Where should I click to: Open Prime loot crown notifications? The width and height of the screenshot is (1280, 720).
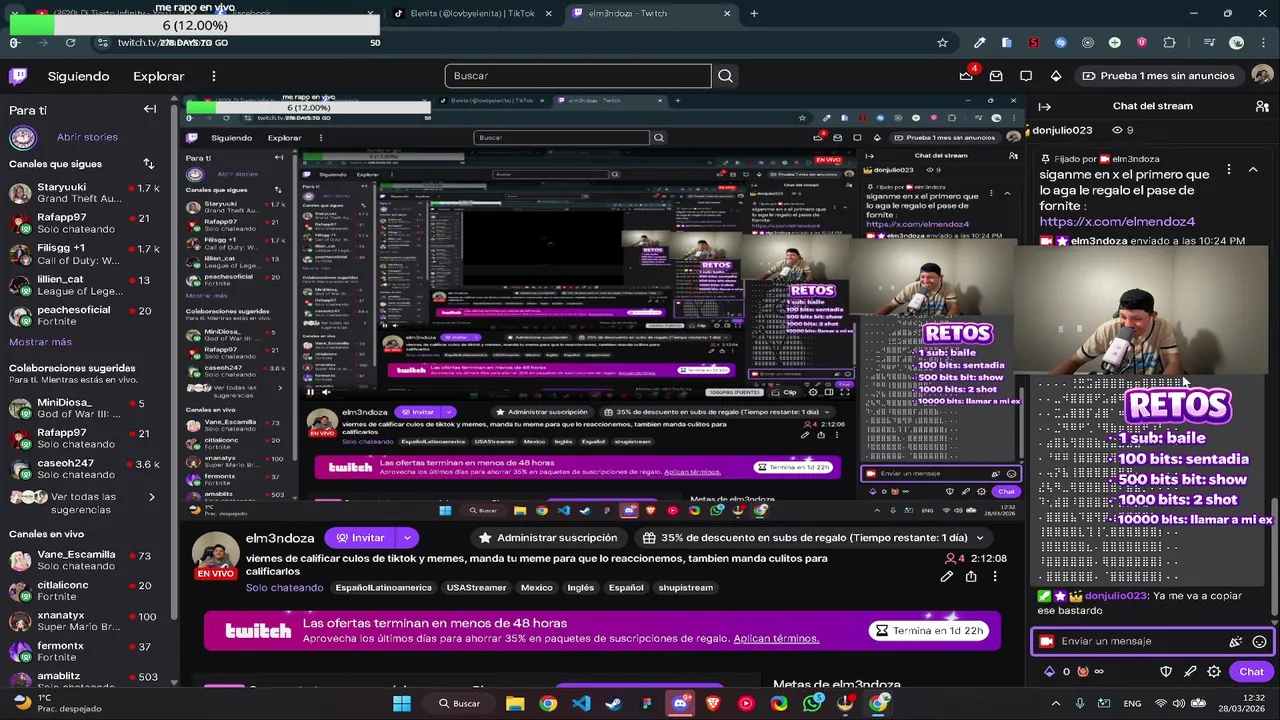966,76
